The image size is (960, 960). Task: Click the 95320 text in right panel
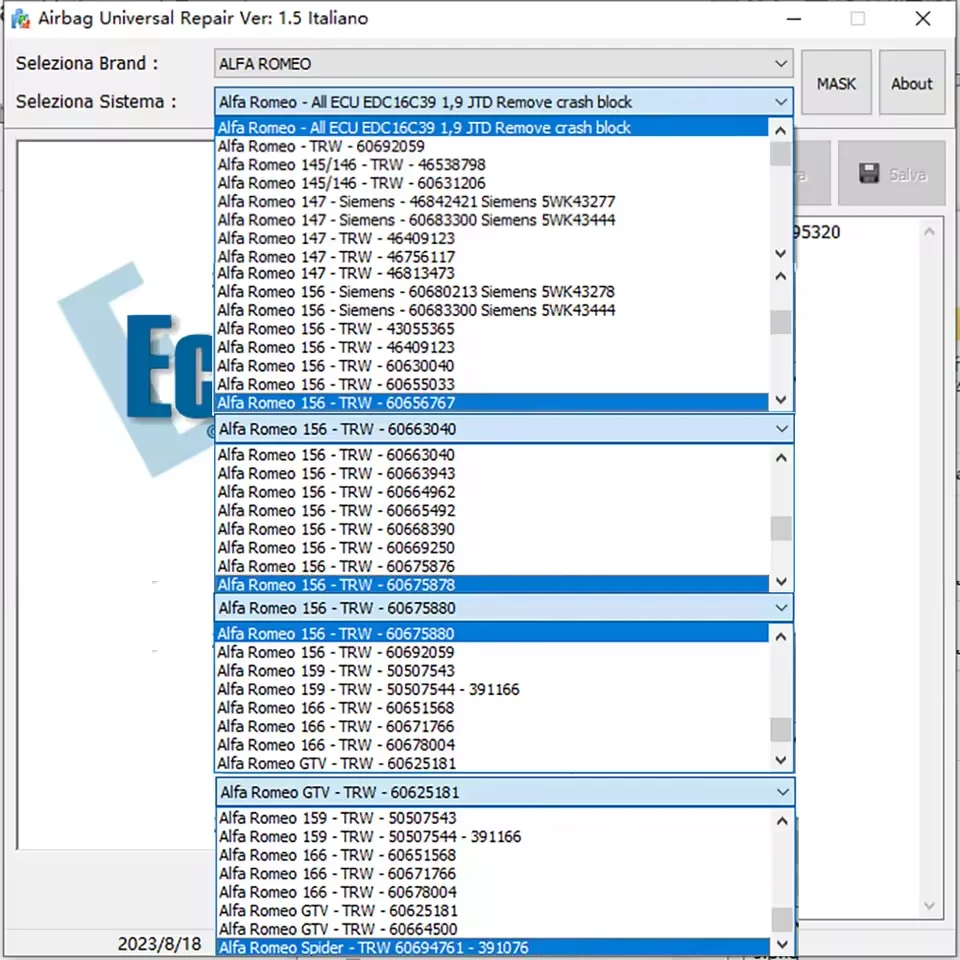(x=817, y=233)
